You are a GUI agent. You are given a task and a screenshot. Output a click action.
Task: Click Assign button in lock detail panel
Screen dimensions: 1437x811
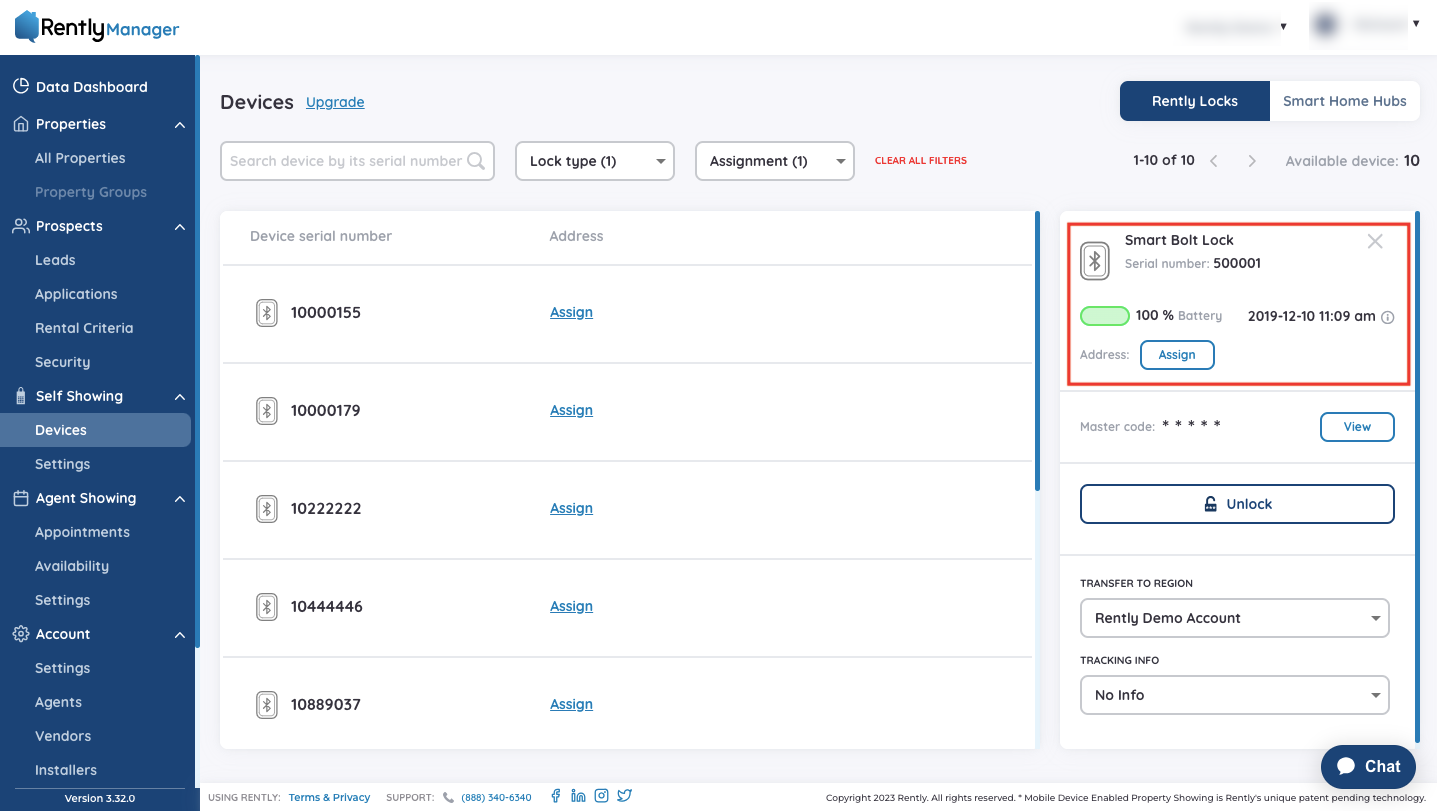point(1177,355)
